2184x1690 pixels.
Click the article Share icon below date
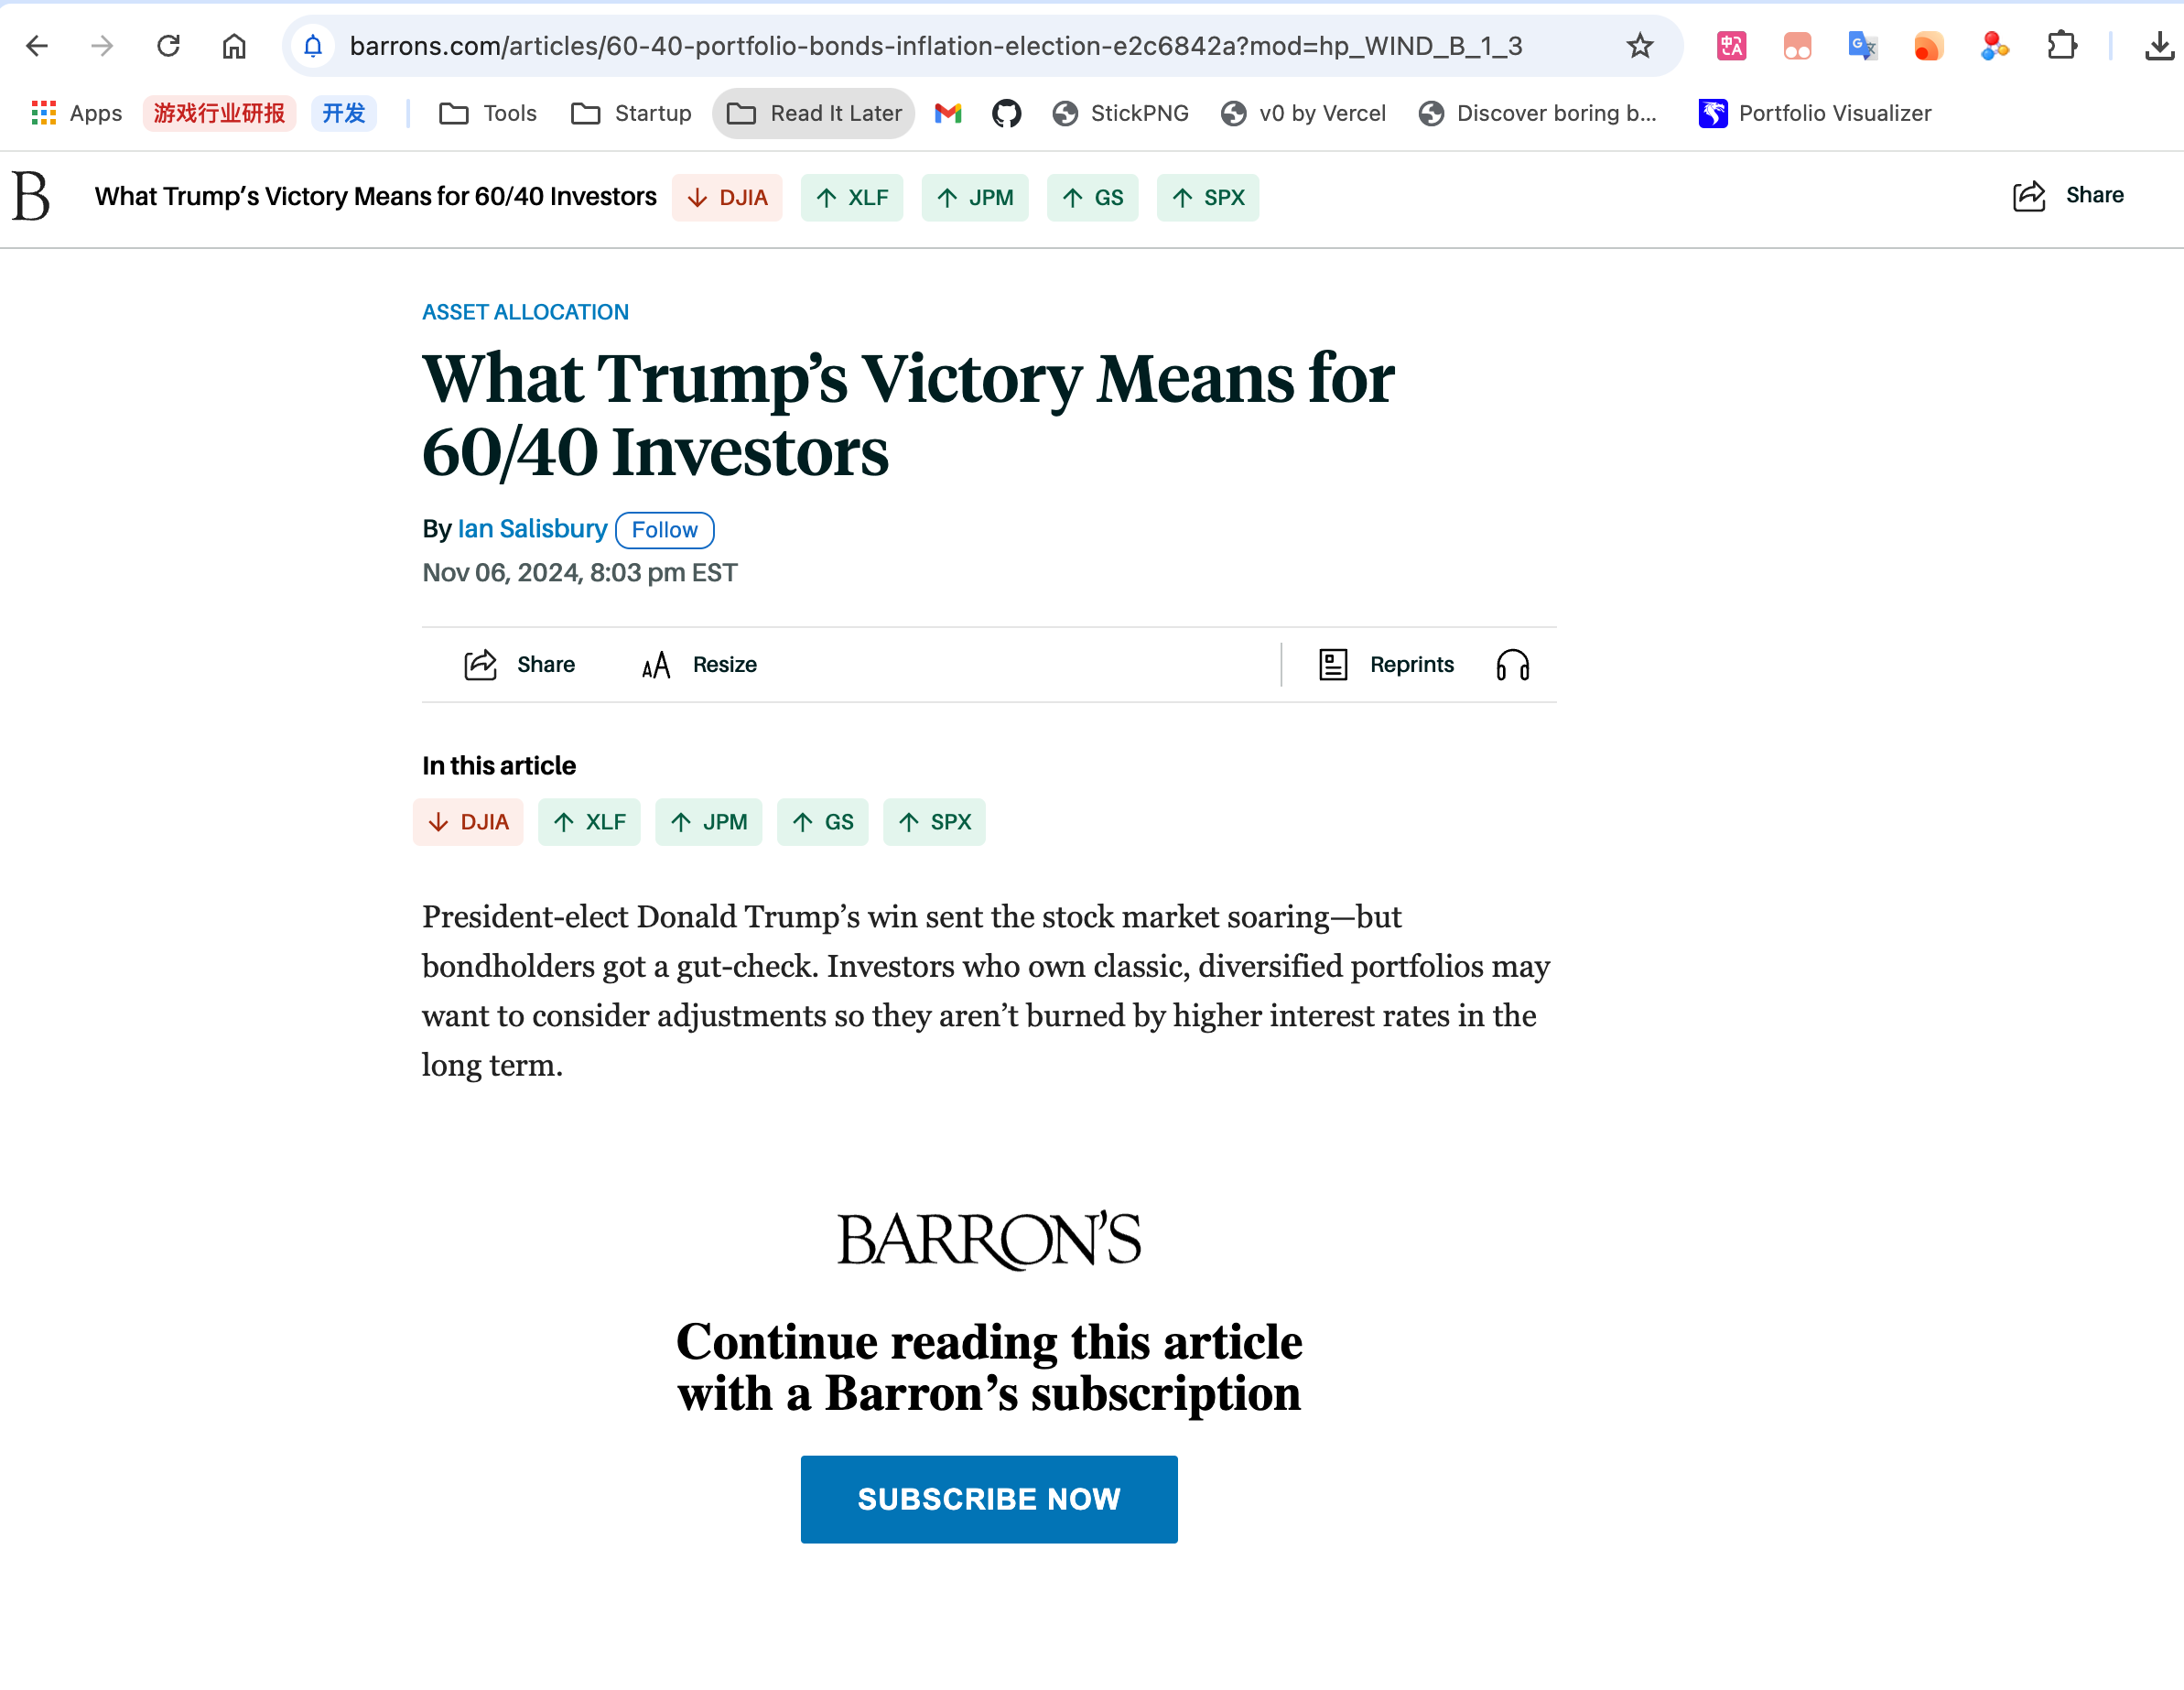[480, 665]
